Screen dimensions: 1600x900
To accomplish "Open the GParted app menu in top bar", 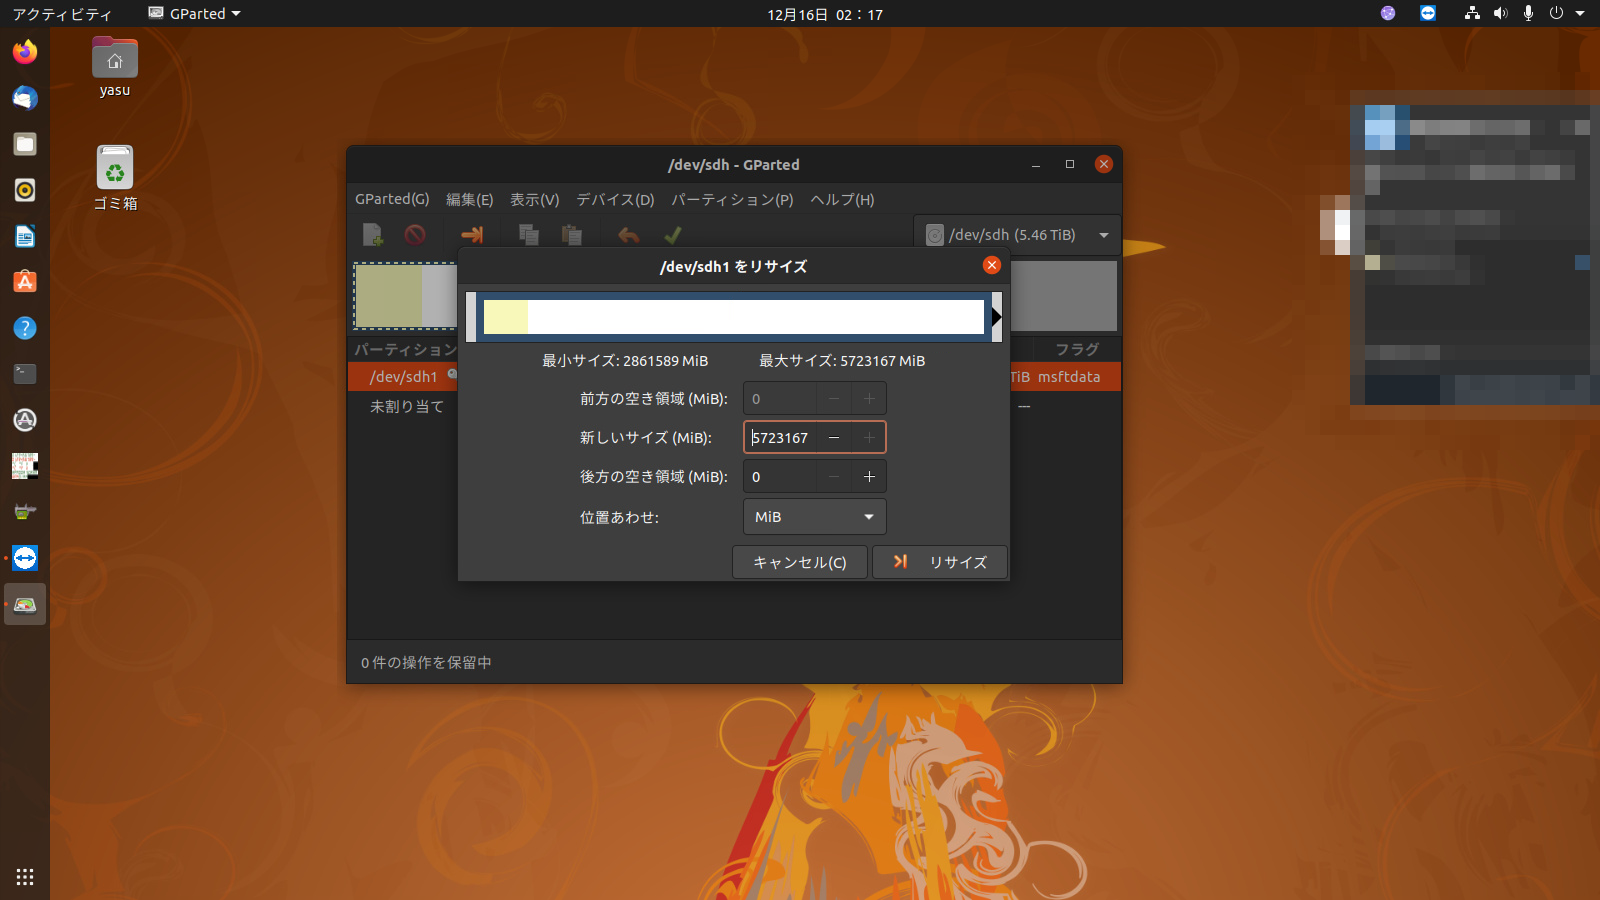I will point(196,14).
